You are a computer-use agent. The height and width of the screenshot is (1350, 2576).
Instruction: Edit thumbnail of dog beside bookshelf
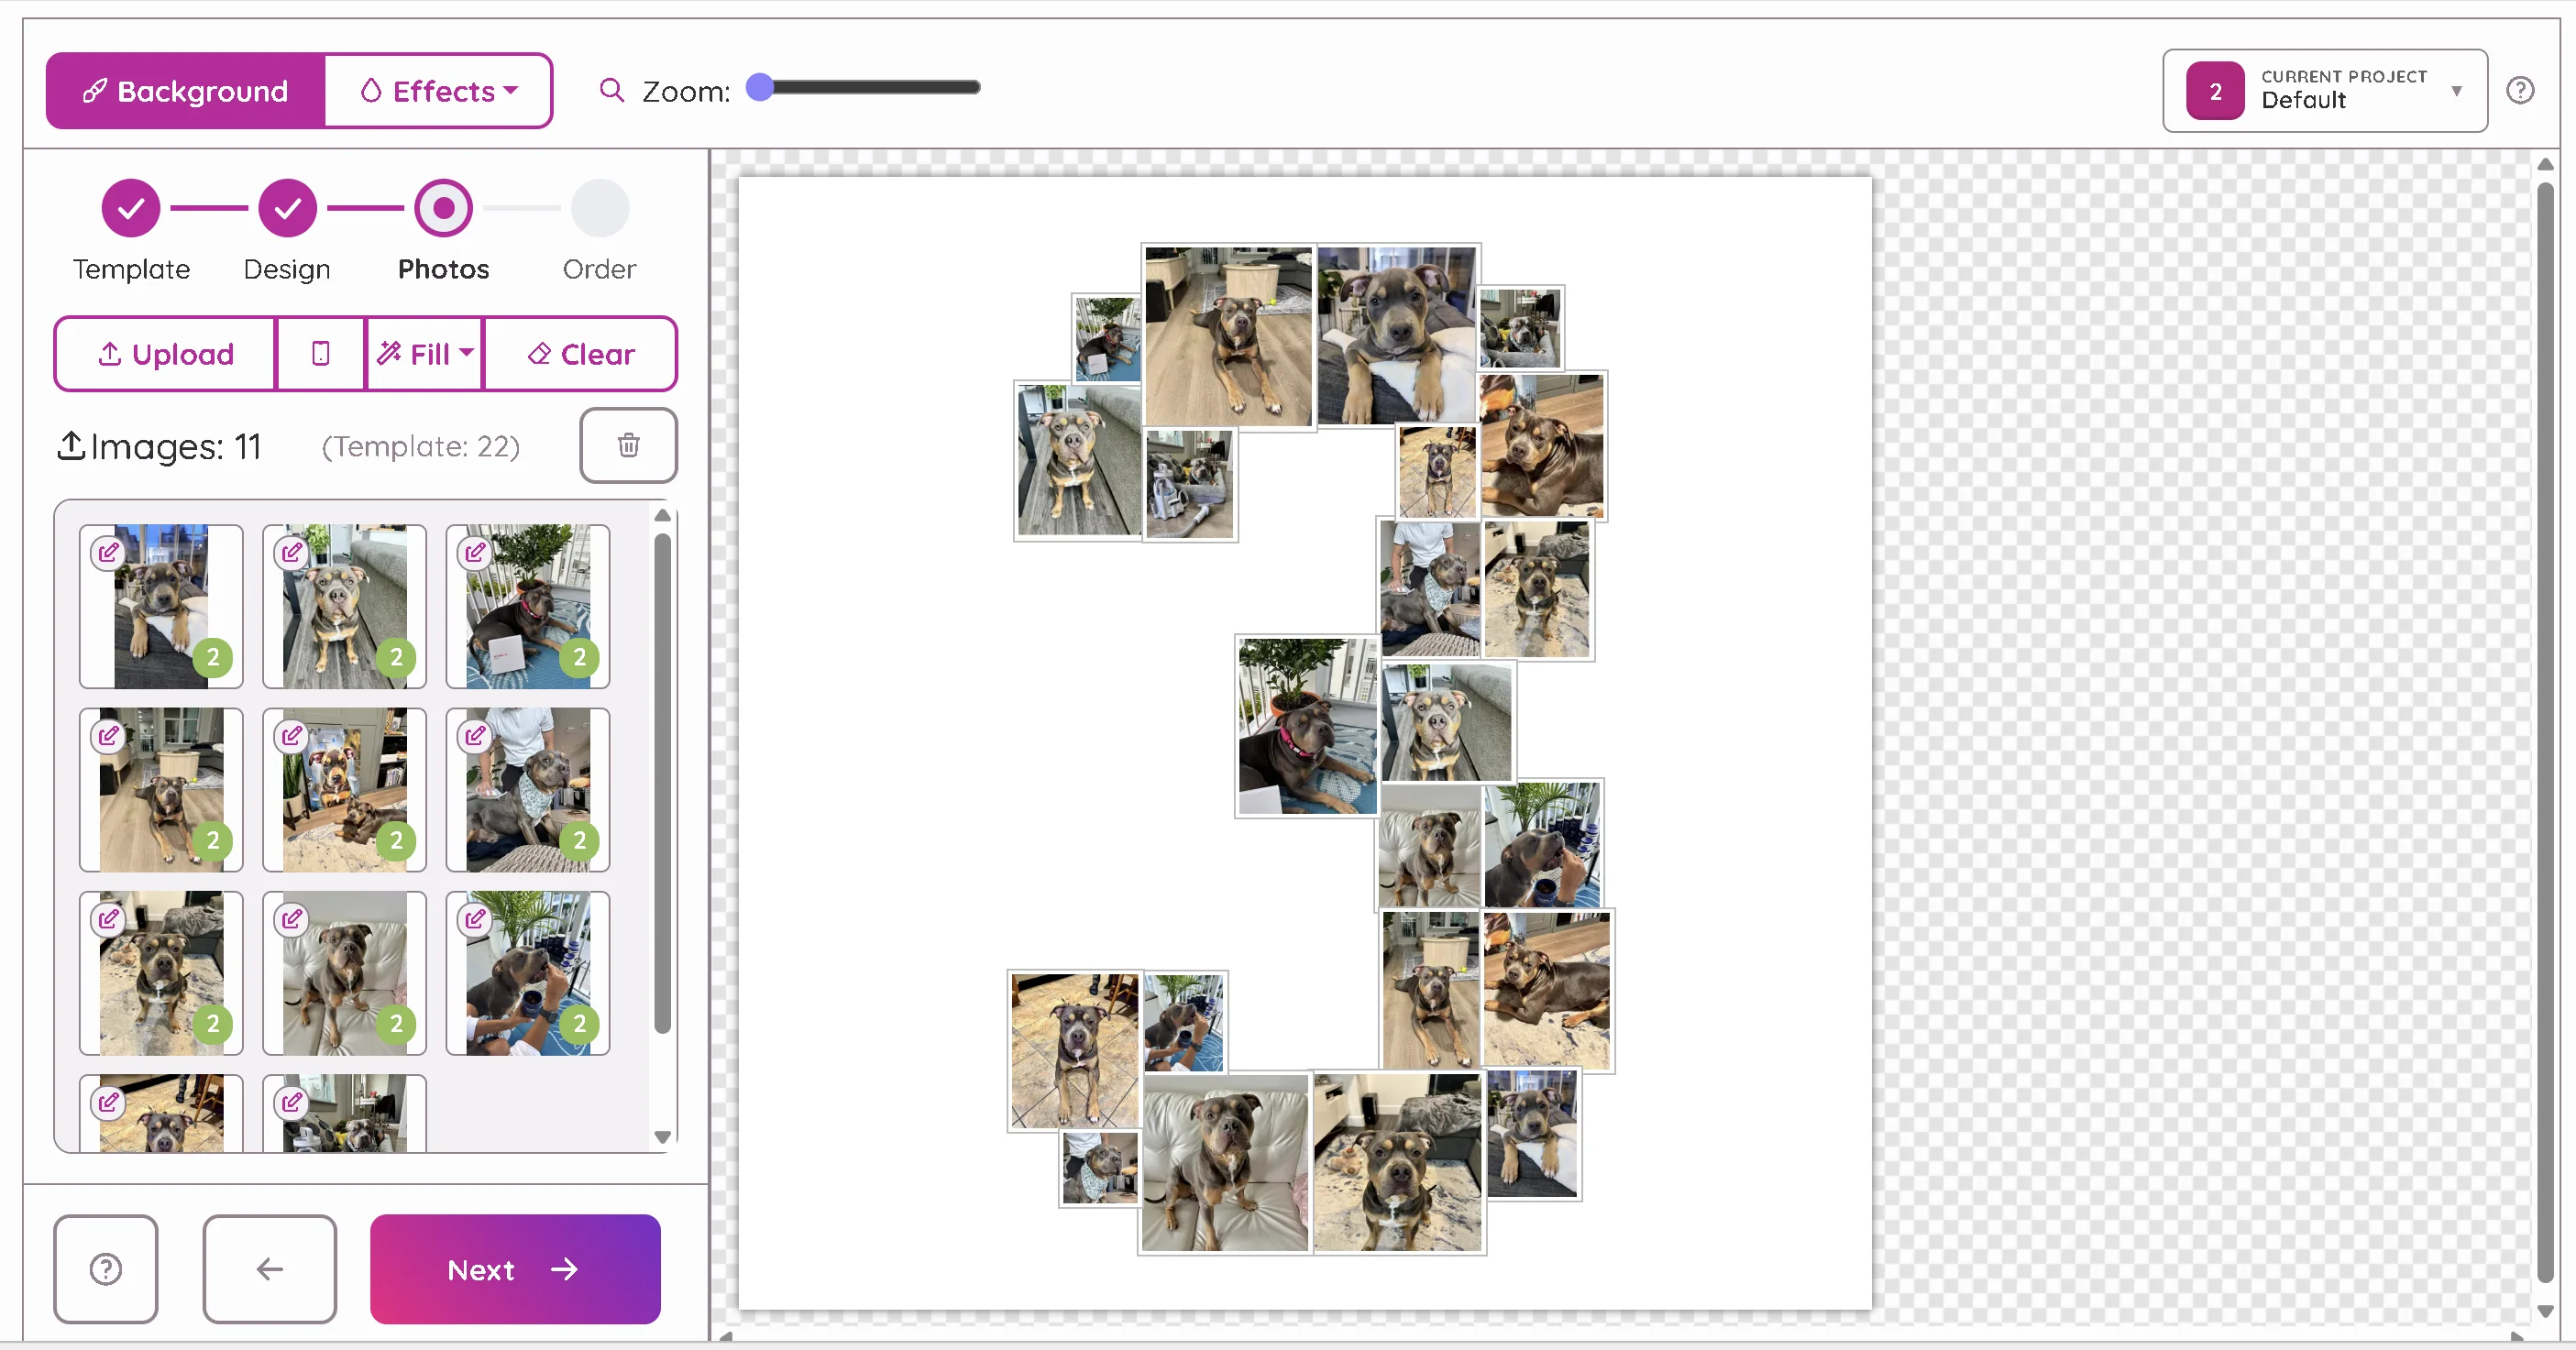click(291, 736)
